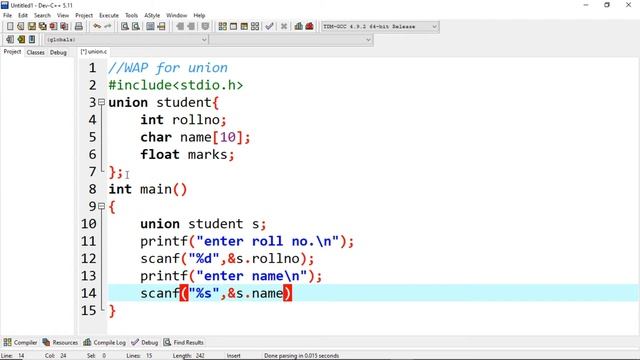The image size is (640, 360).
Task: Click the Goto function toolbar icon
Action: (150, 27)
